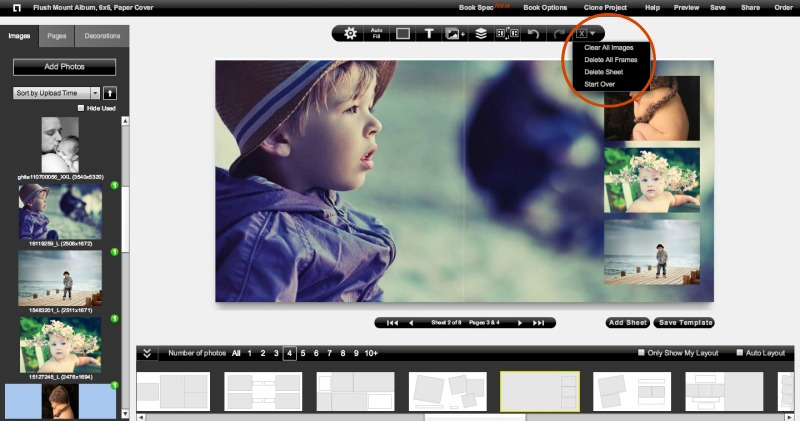
Task: Click the Save Template button
Action: (x=685, y=323)
